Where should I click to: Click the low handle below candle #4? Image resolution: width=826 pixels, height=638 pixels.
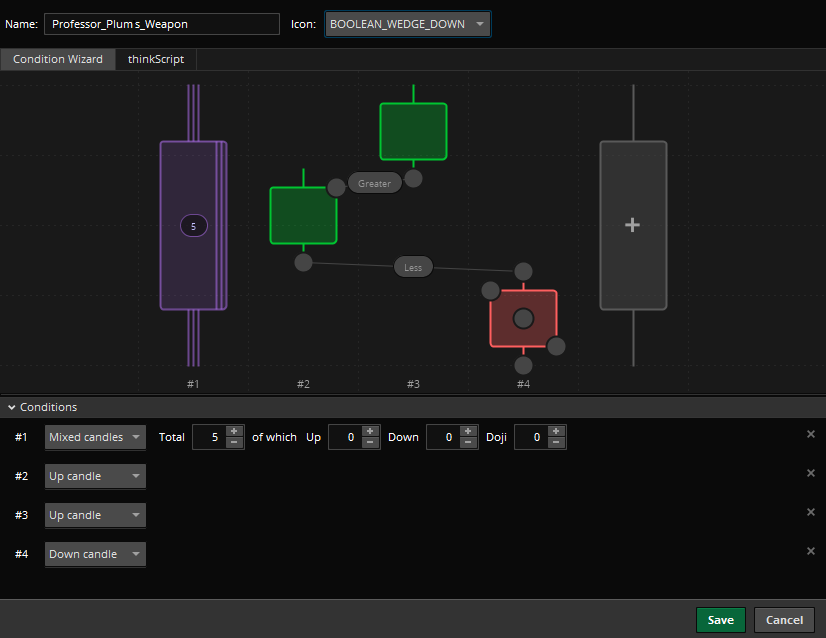coord(523,365)
